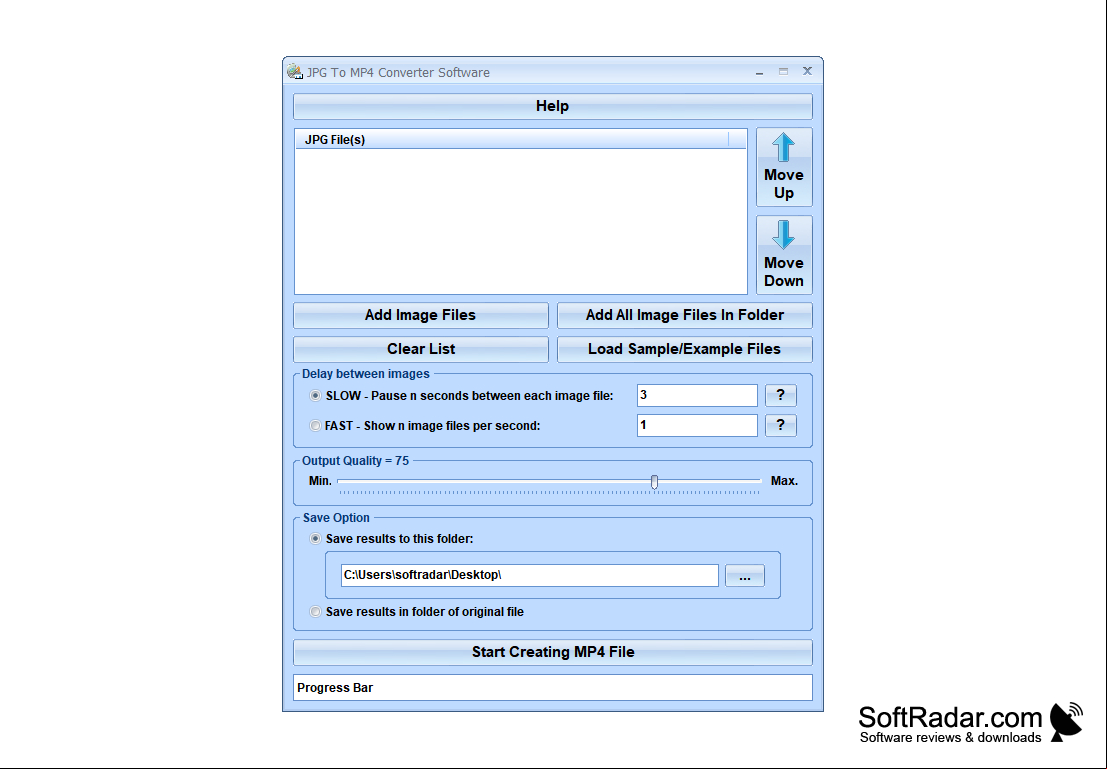The height and width of the screenshot is (769, 1107).
Task: Click the output folder path field
Action: [529, 575]
